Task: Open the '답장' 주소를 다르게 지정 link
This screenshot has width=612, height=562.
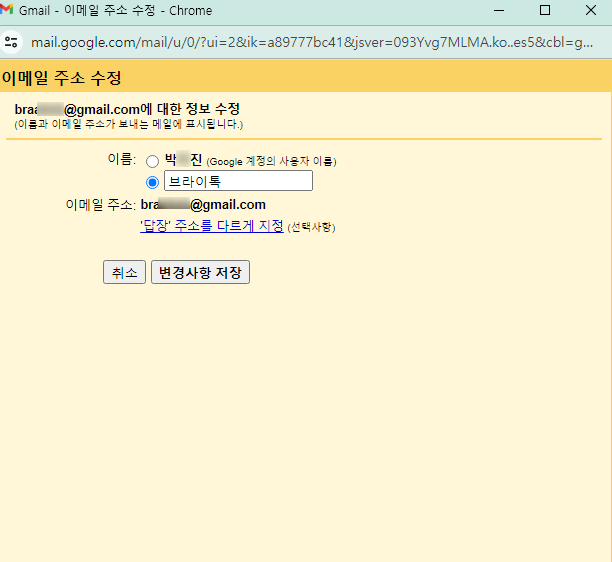Action: [212, 226]
